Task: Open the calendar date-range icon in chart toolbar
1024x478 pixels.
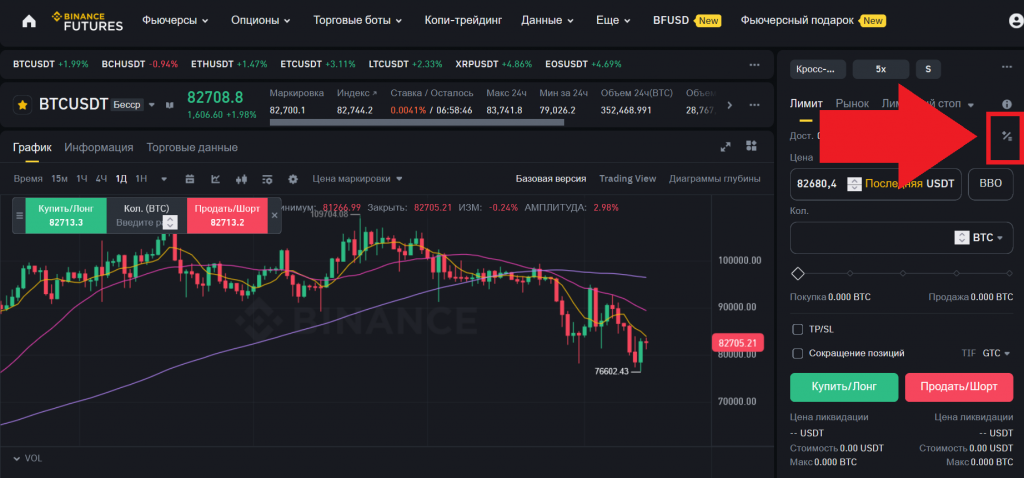Action: coord(190,179)
